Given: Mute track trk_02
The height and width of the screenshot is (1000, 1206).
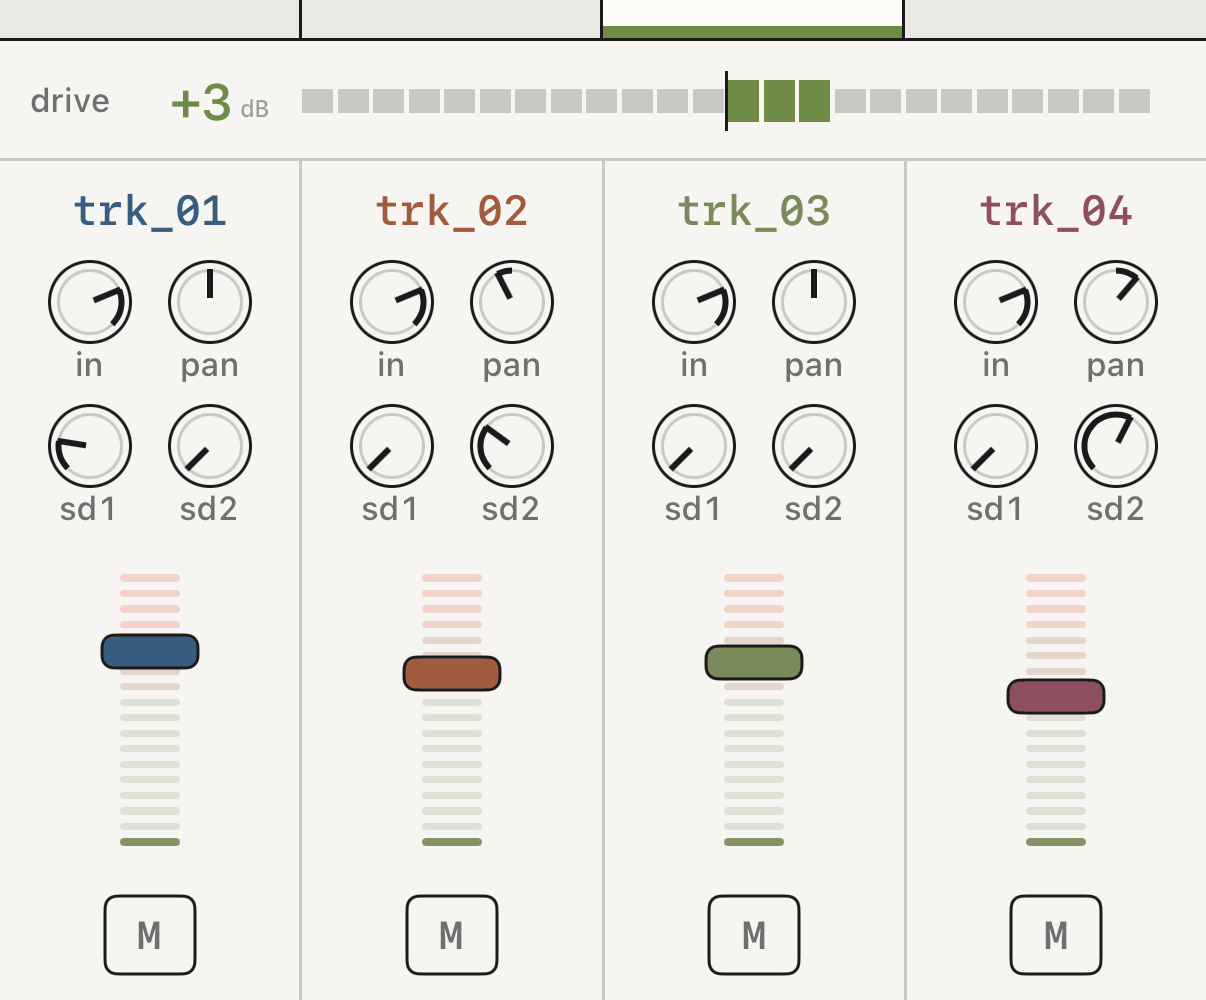Looking at the screenshot, I should (x=452, y=935).
